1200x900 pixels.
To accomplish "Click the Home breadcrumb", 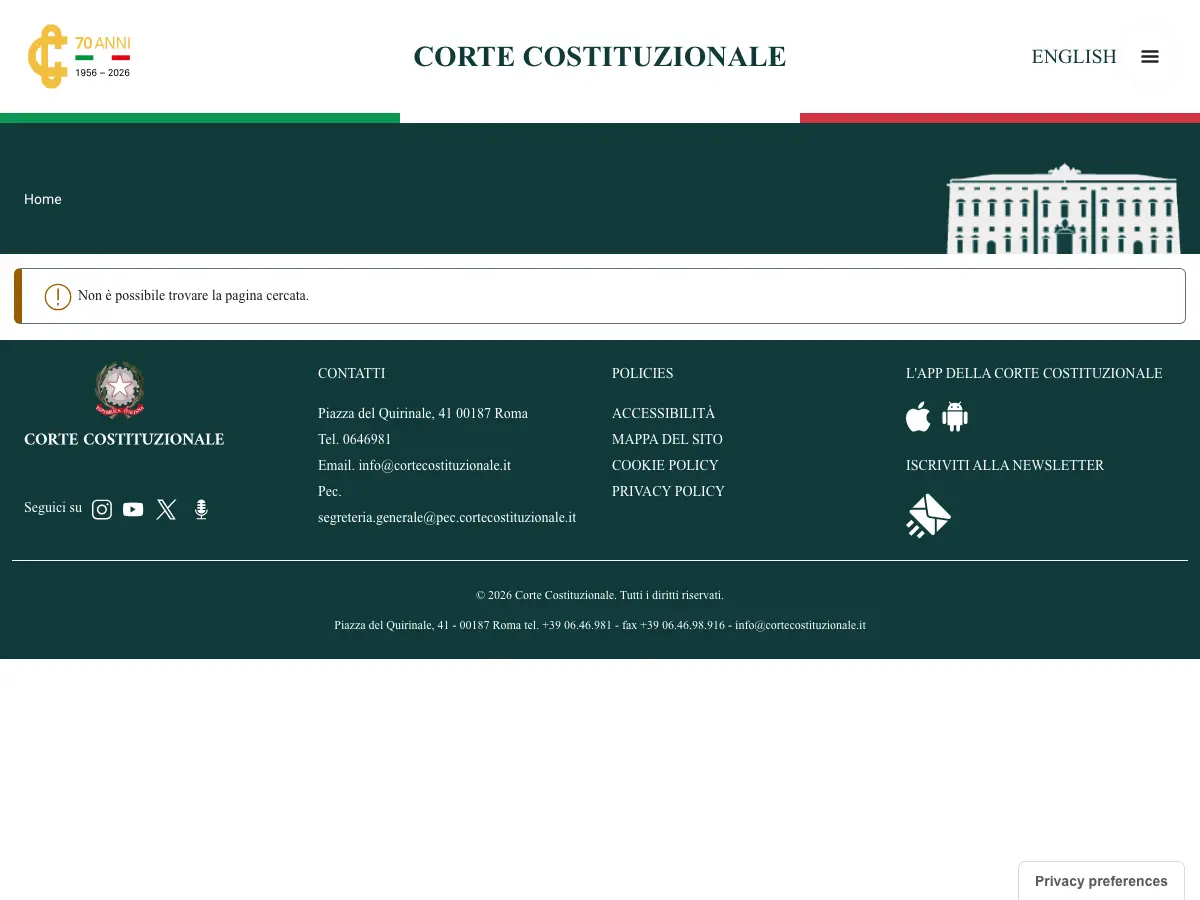I will (43, 200).
